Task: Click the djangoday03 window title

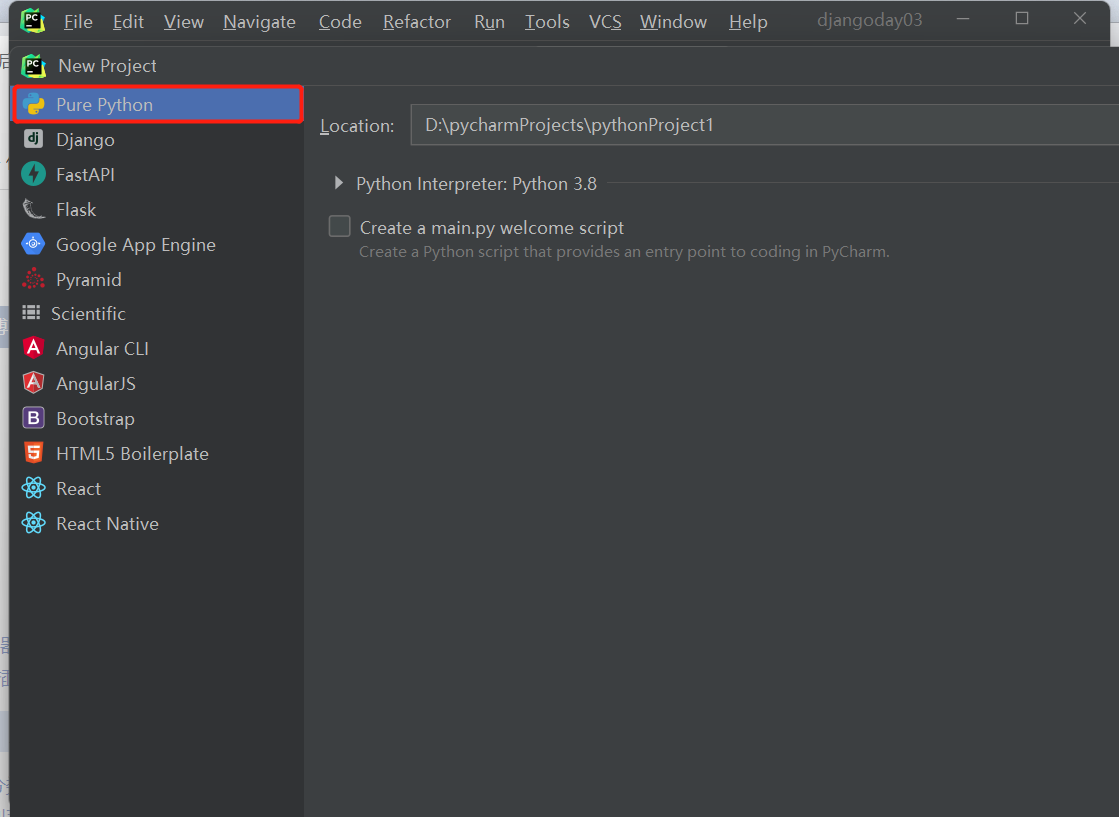Action: coord(869,20)
